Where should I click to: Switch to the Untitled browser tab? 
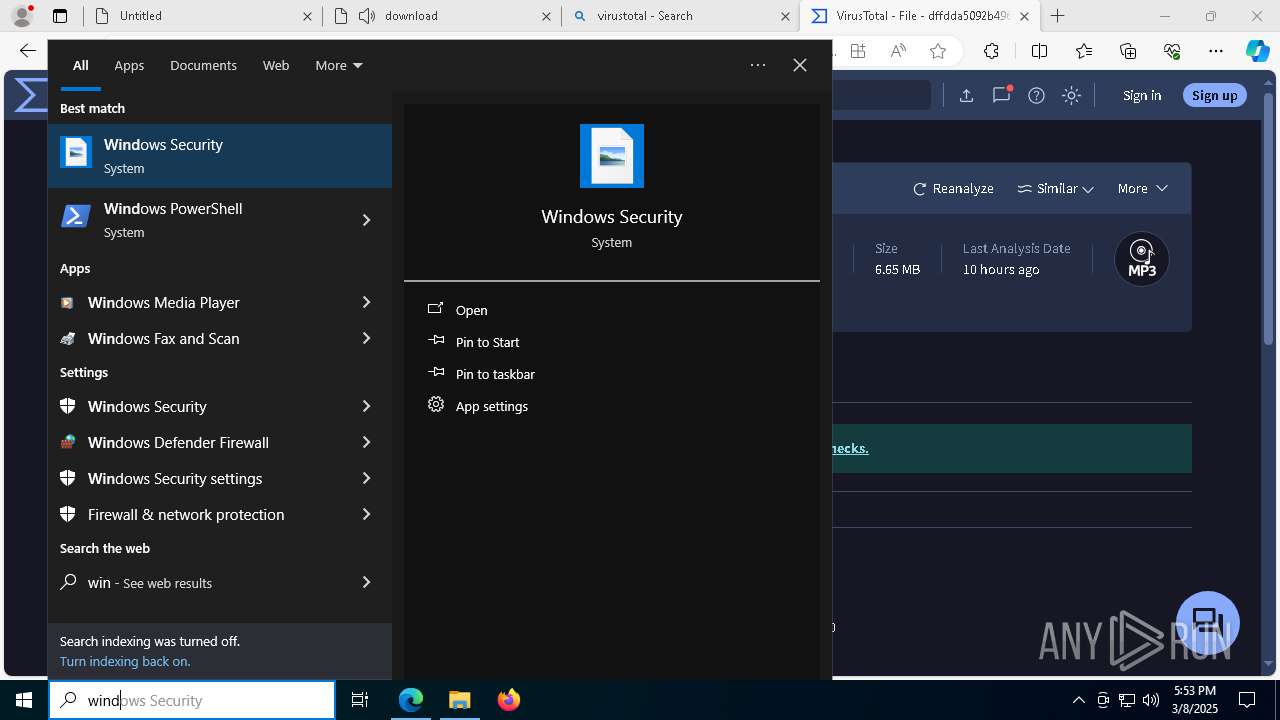204,16
